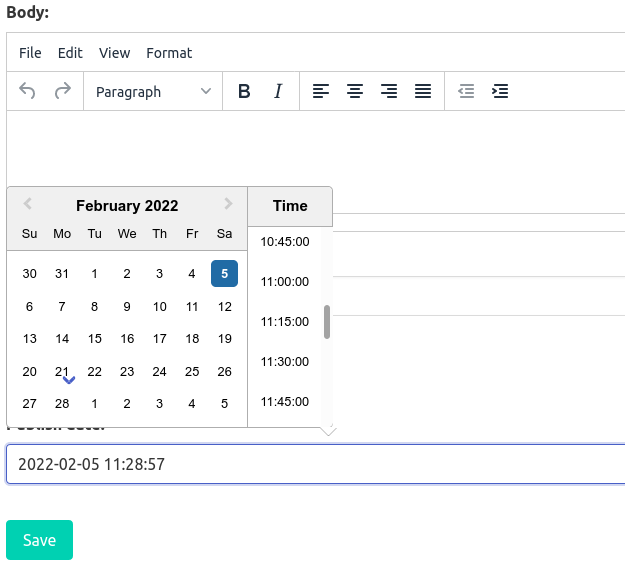The image size is (625, 570).
Task: Select the 11:30:00 time option
Action: (x=285, y=361)
